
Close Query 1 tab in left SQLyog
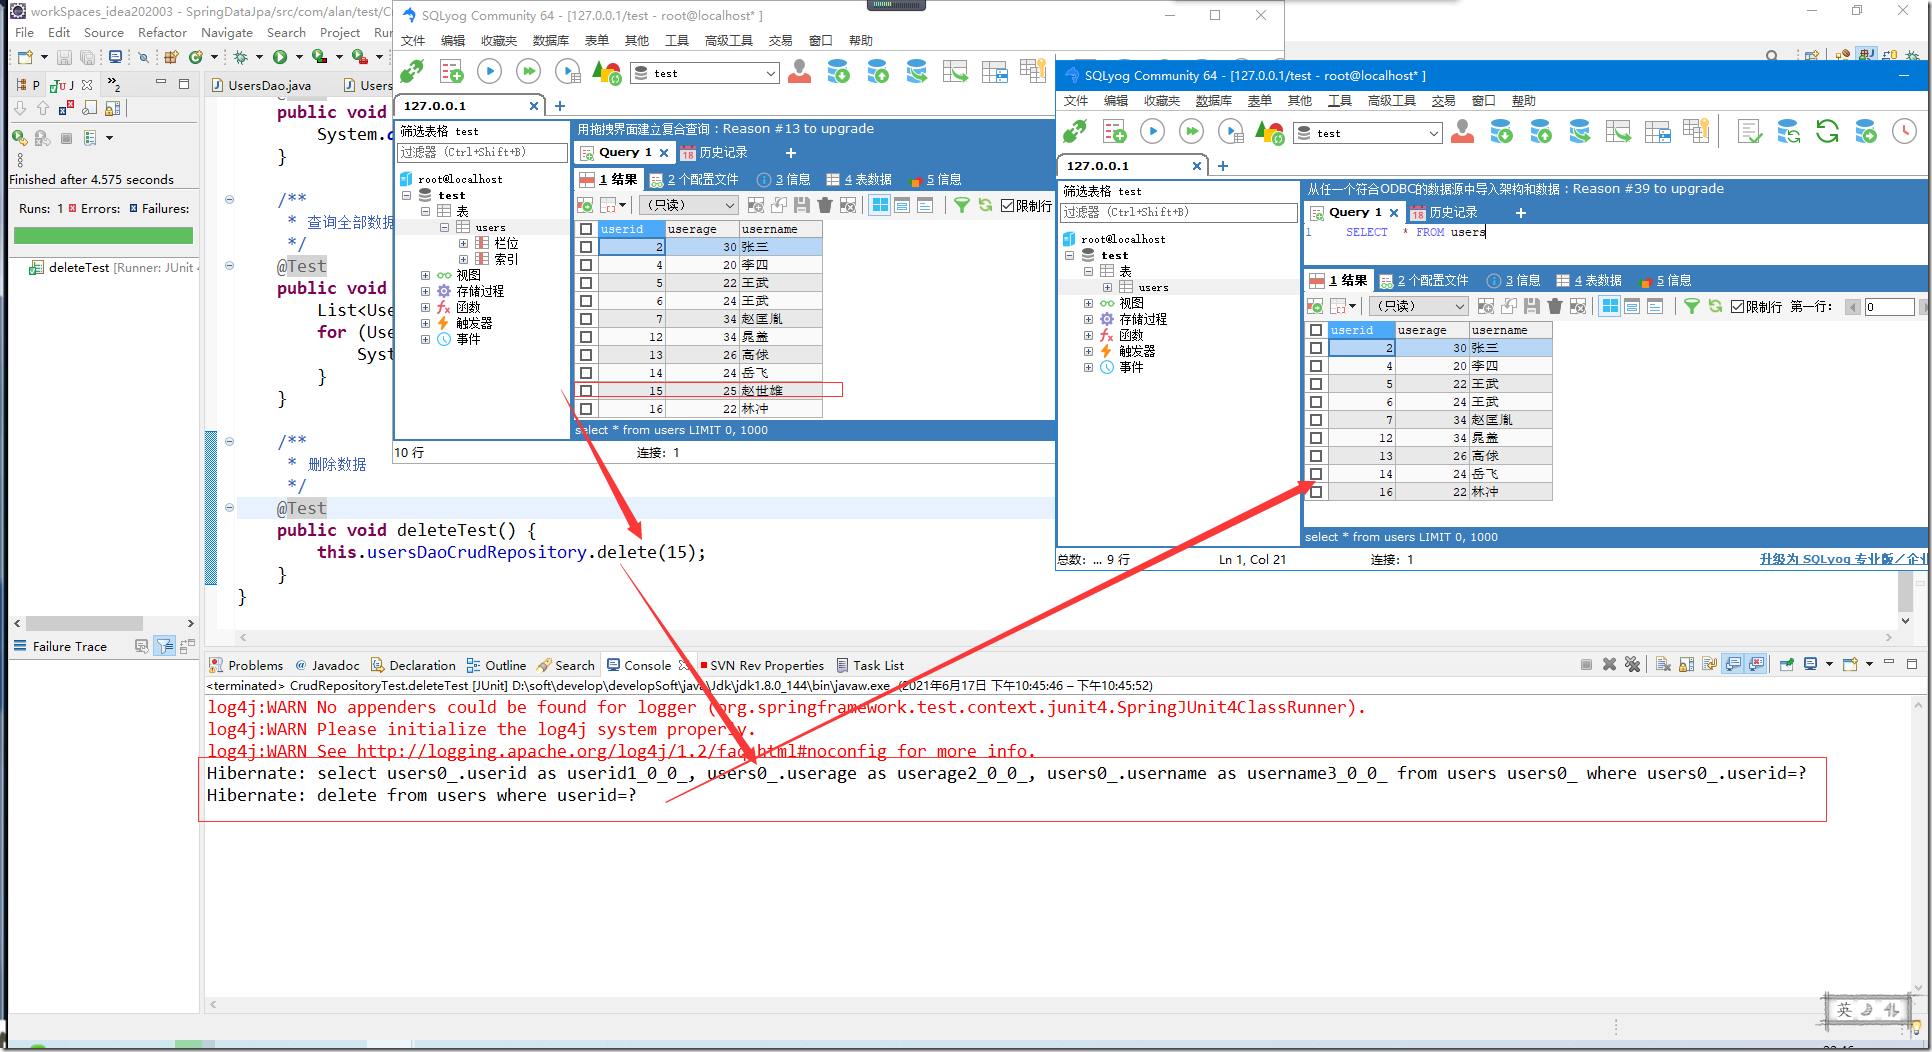pyautogui.click(x=664, y=152)
